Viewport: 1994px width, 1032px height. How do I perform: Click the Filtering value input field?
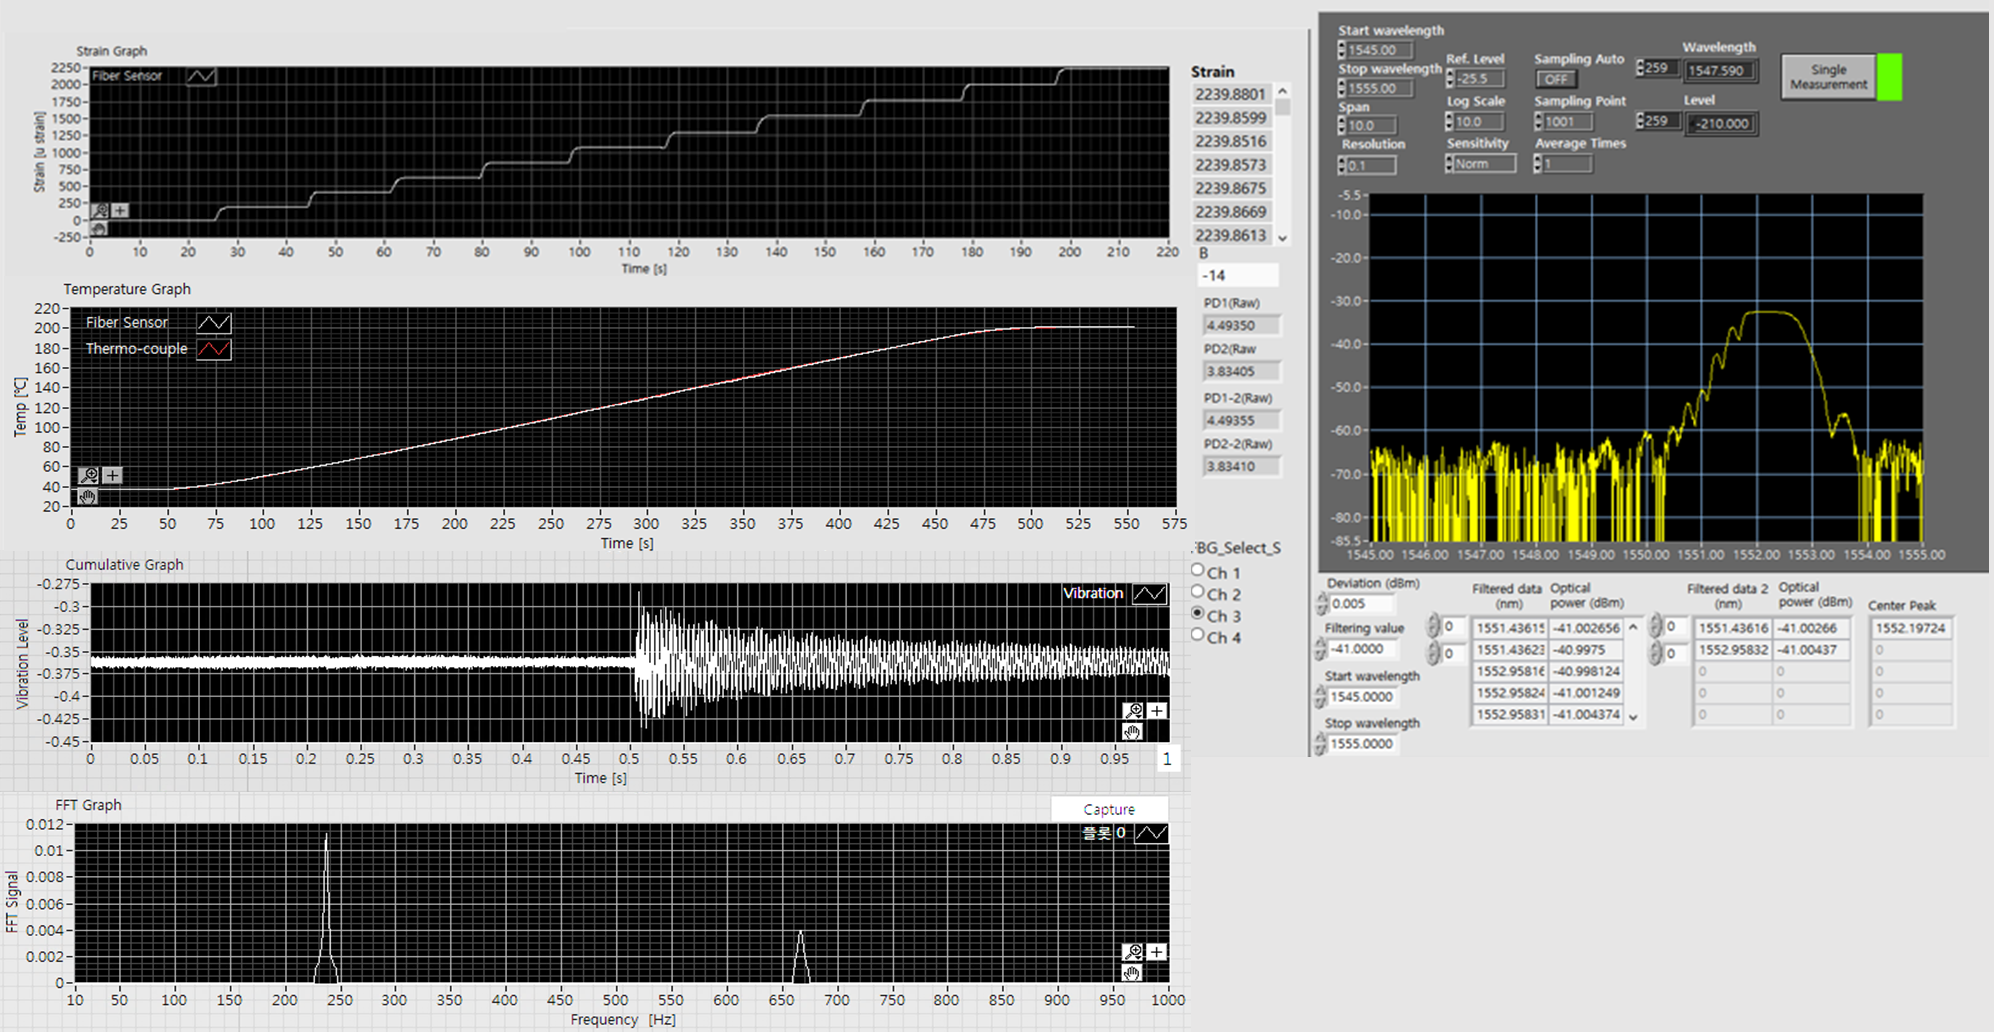point(1360,649)
